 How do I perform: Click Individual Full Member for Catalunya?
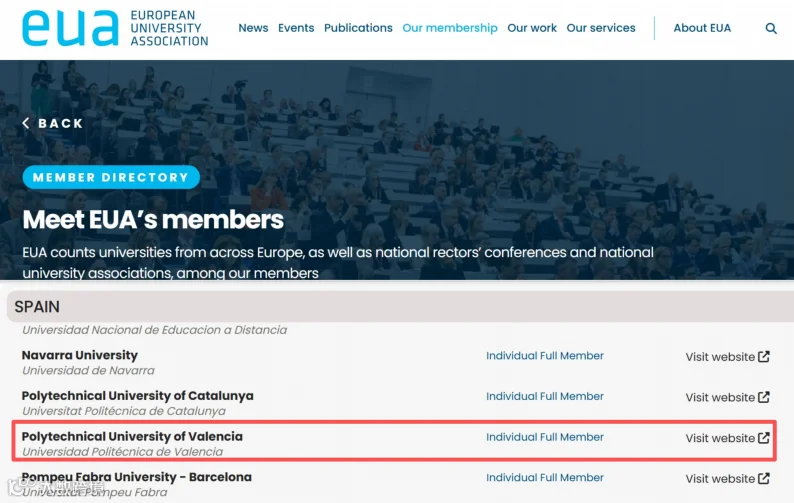545,396
